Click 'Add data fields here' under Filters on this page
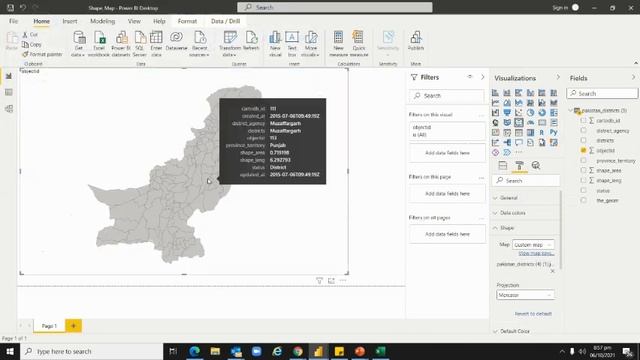 click(447, 193)
